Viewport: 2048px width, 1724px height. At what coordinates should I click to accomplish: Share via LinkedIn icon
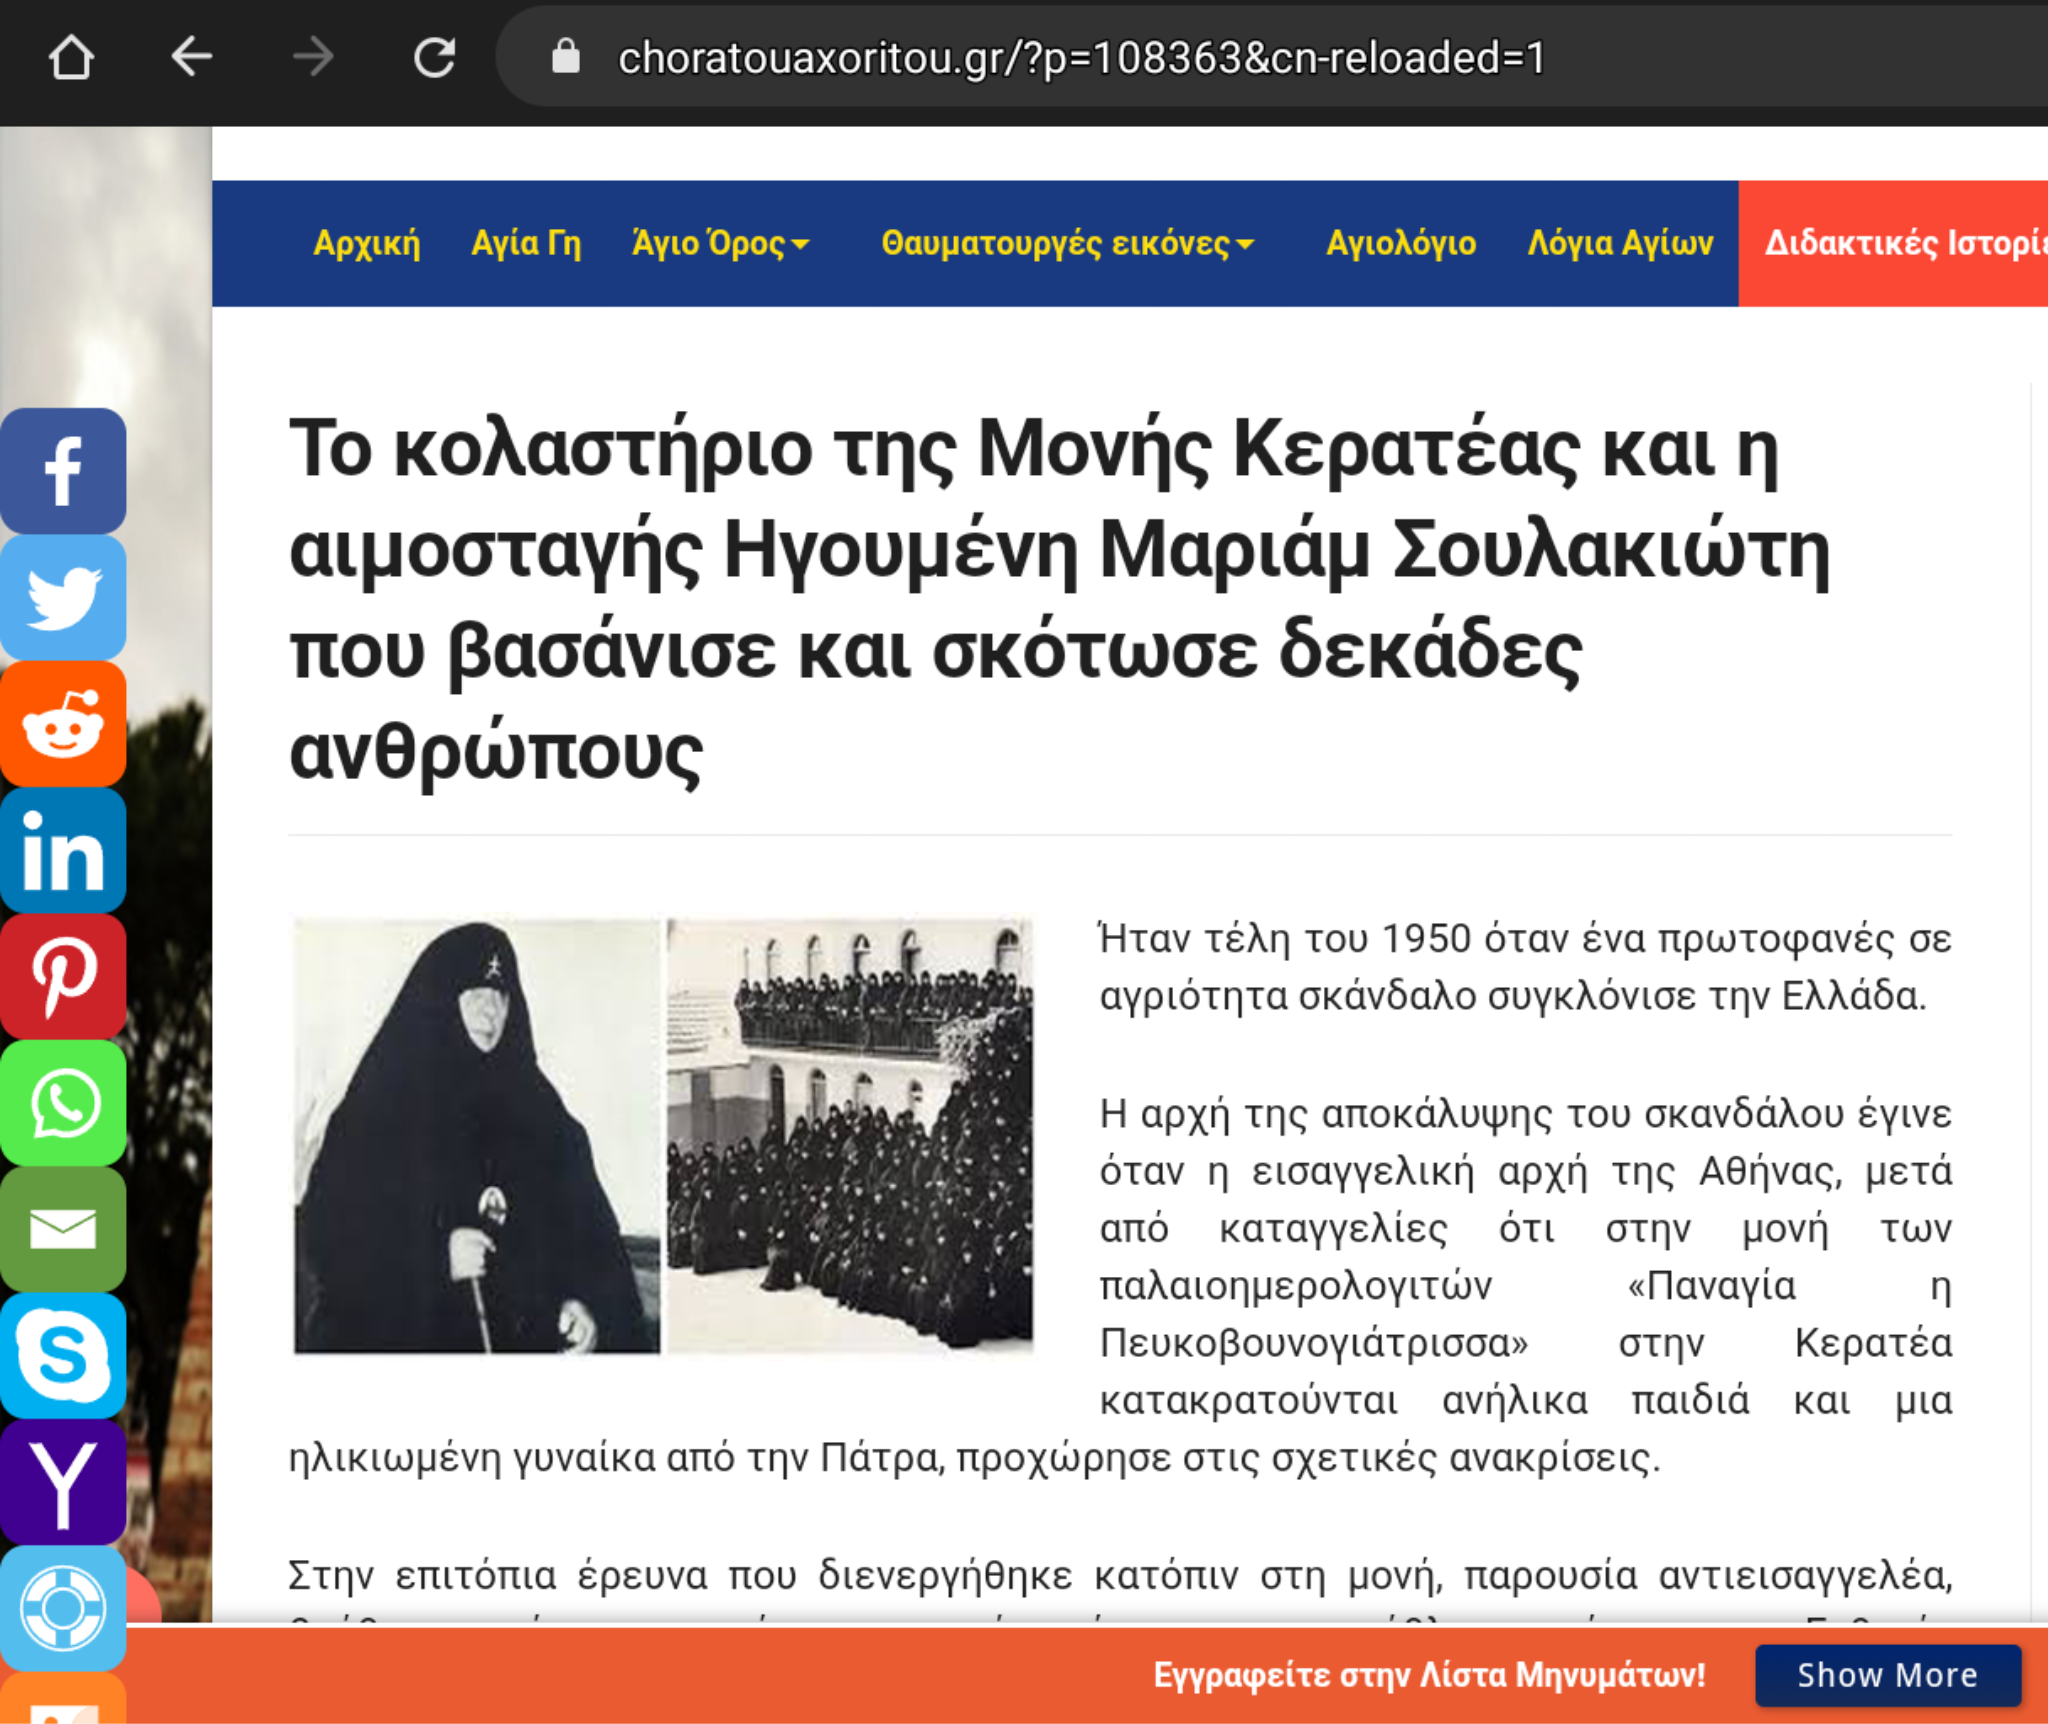point(63,850)
